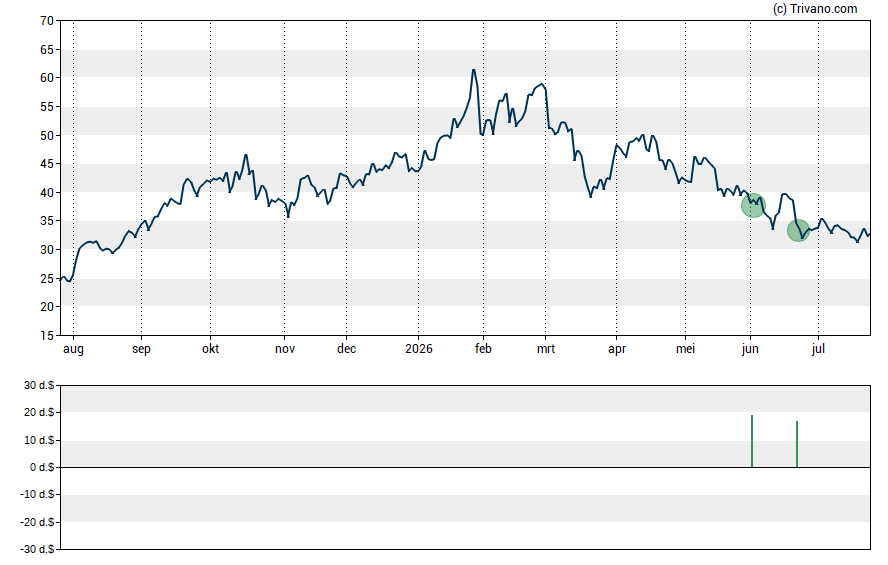888x565 pixels.
Task: Click the '0 d.$' volume axis label
Action: click(42, 468)
